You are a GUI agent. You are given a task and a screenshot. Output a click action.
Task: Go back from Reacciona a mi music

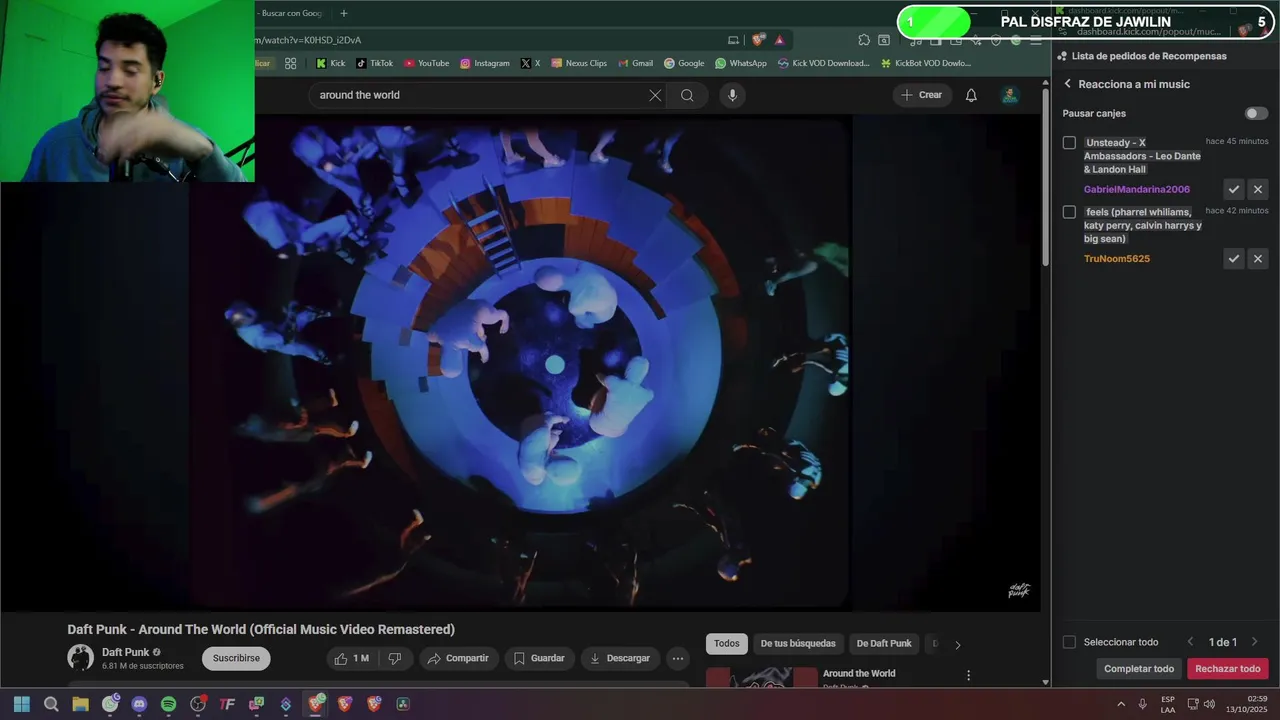[1067, 84]
